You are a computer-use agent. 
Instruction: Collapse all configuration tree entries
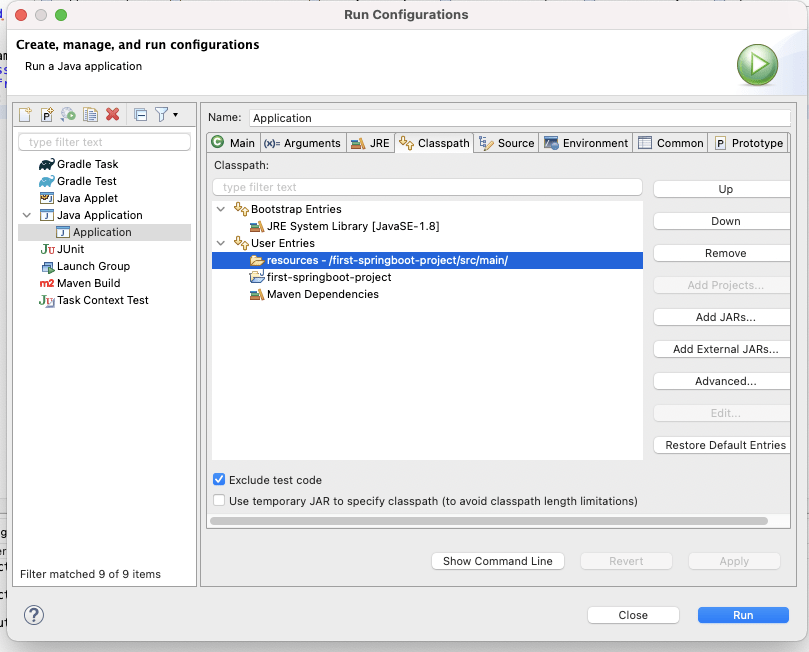[x=142, y=115]
